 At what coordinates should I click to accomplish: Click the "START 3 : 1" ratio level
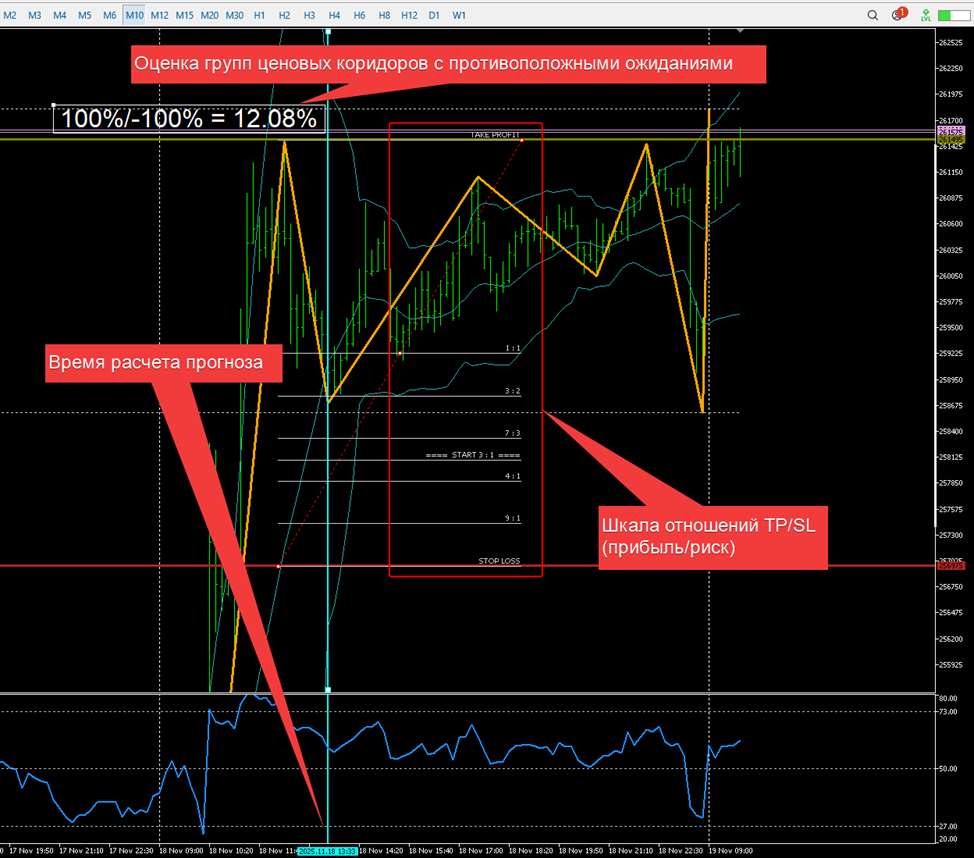click(x=472, y=455)
